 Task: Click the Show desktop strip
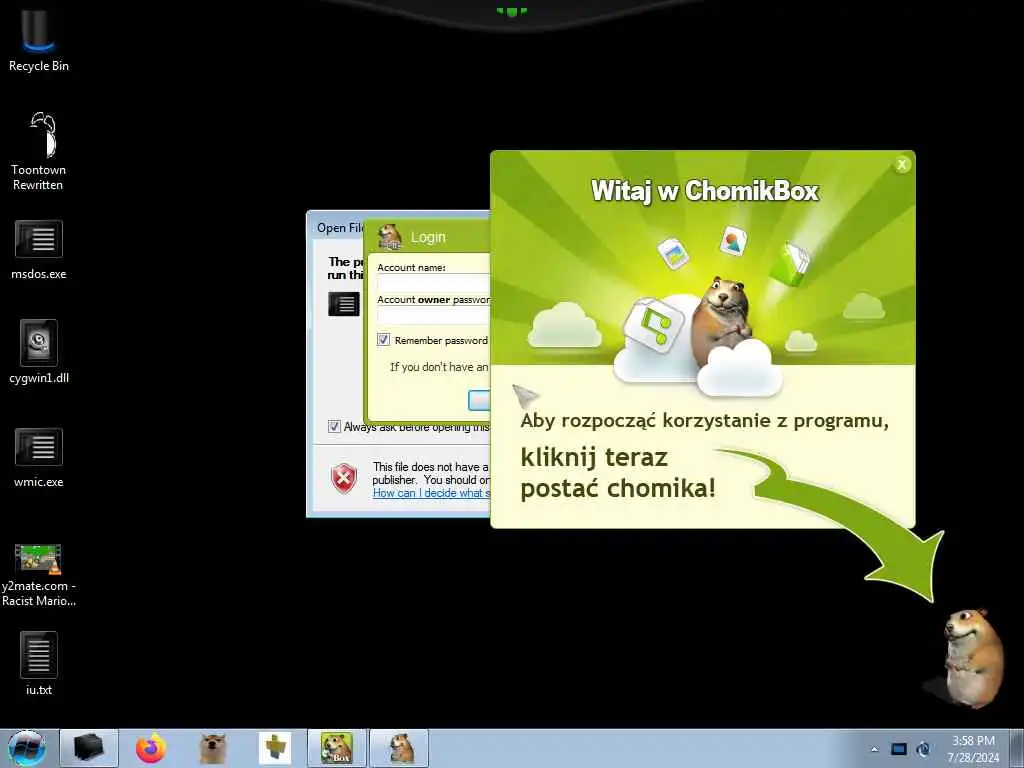pyautogui.click(x=1019, y=748)
